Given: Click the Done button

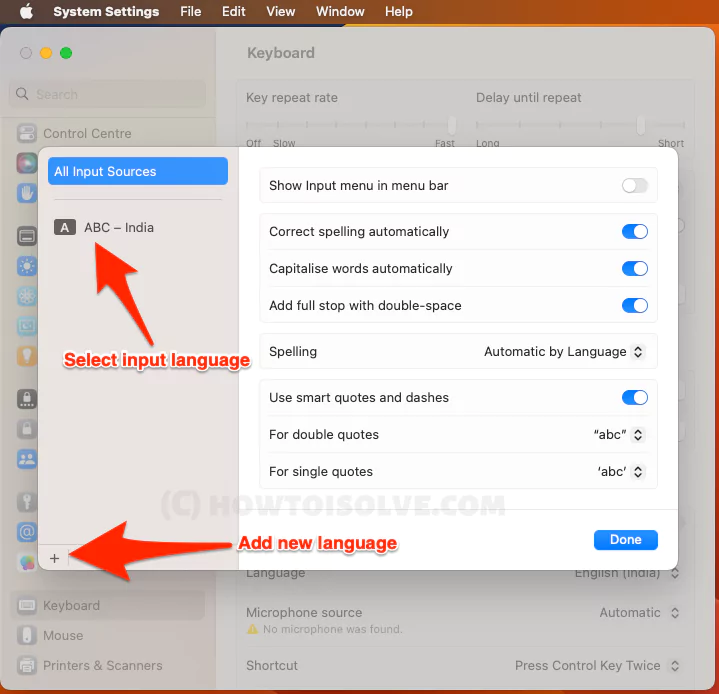Looking at the screenshot, I should point(625,540).
